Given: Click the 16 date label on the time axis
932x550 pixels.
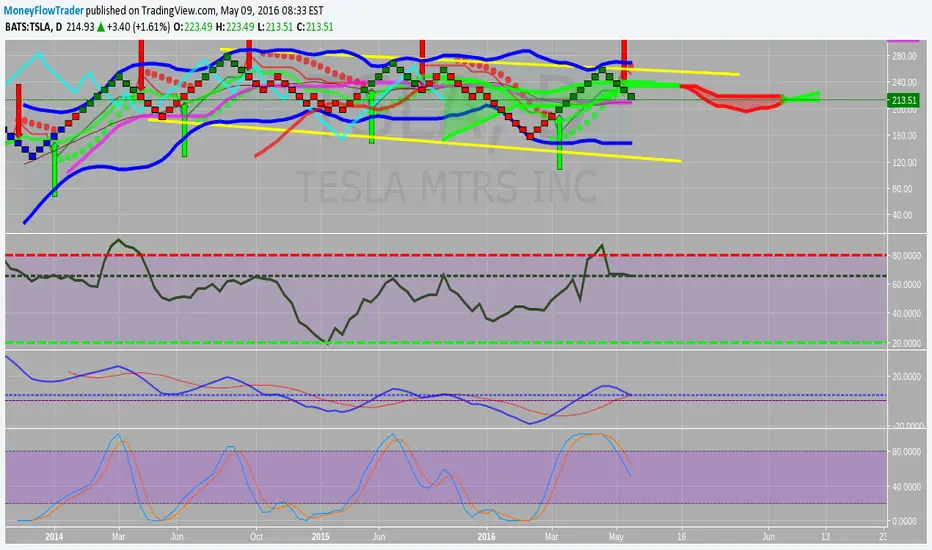Looking at the screenshot, I should click(681, 536).
